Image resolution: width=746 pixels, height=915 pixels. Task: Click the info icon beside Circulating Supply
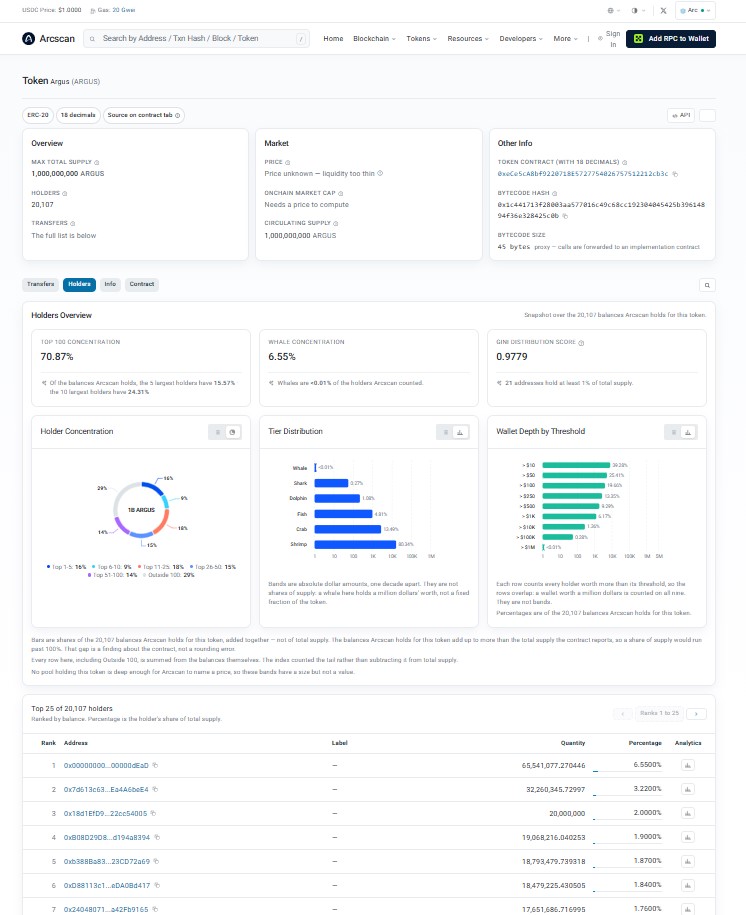click(336, 223)
